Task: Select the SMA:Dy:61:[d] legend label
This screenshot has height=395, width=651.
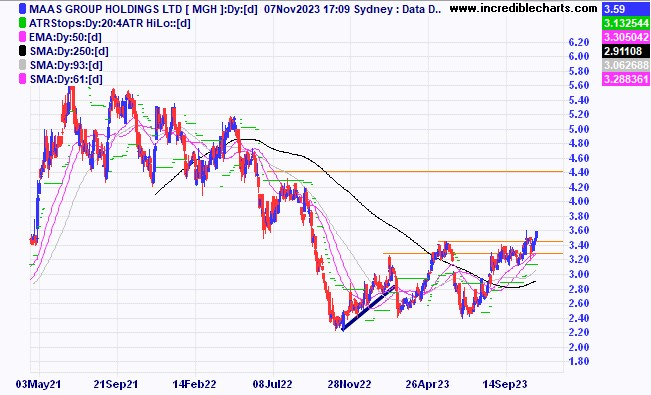Action: 66,79
